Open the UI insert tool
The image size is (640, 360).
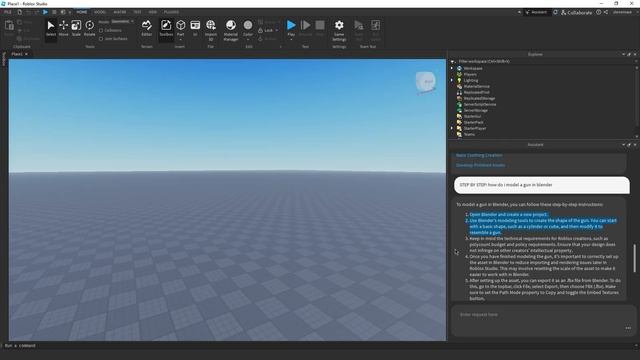click(195, 28)
